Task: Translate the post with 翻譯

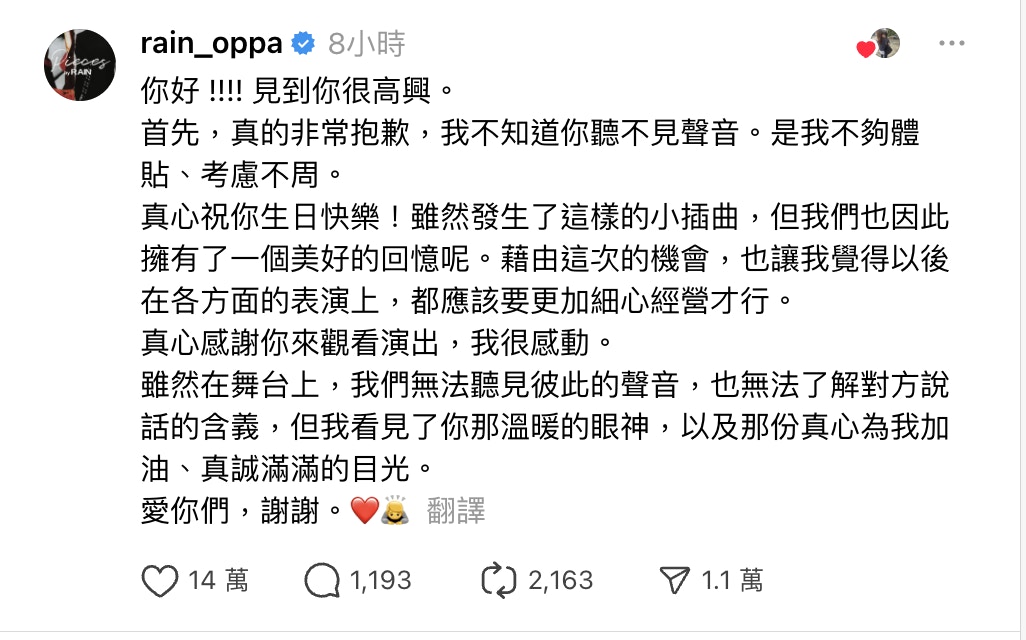Action: 456,513
